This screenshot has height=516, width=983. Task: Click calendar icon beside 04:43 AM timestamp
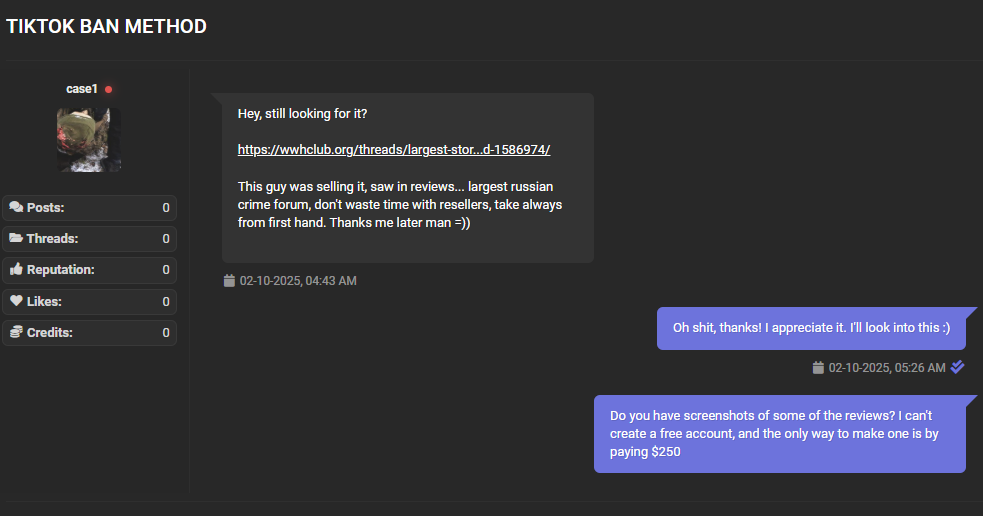(229, 280)
